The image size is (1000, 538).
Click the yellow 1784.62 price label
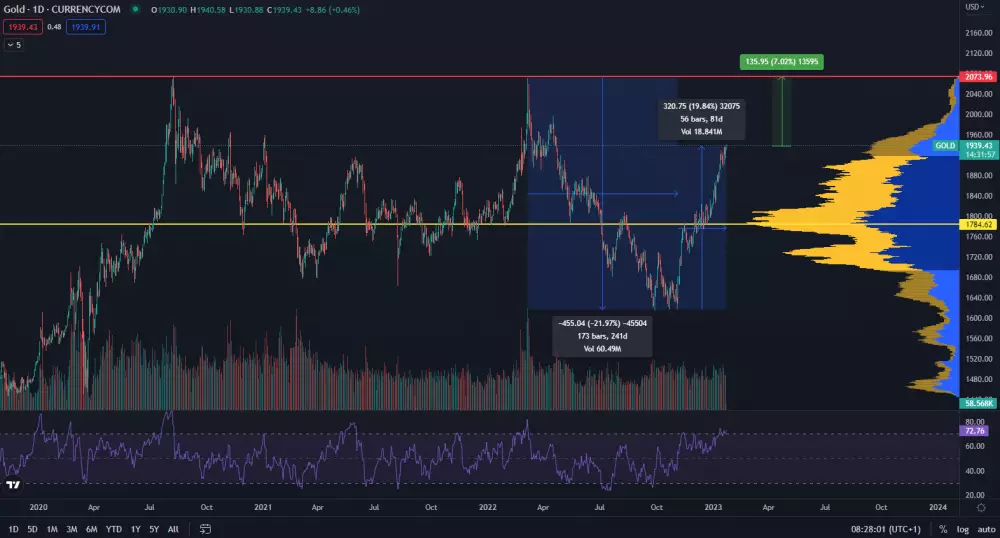(x=975, y=224)
